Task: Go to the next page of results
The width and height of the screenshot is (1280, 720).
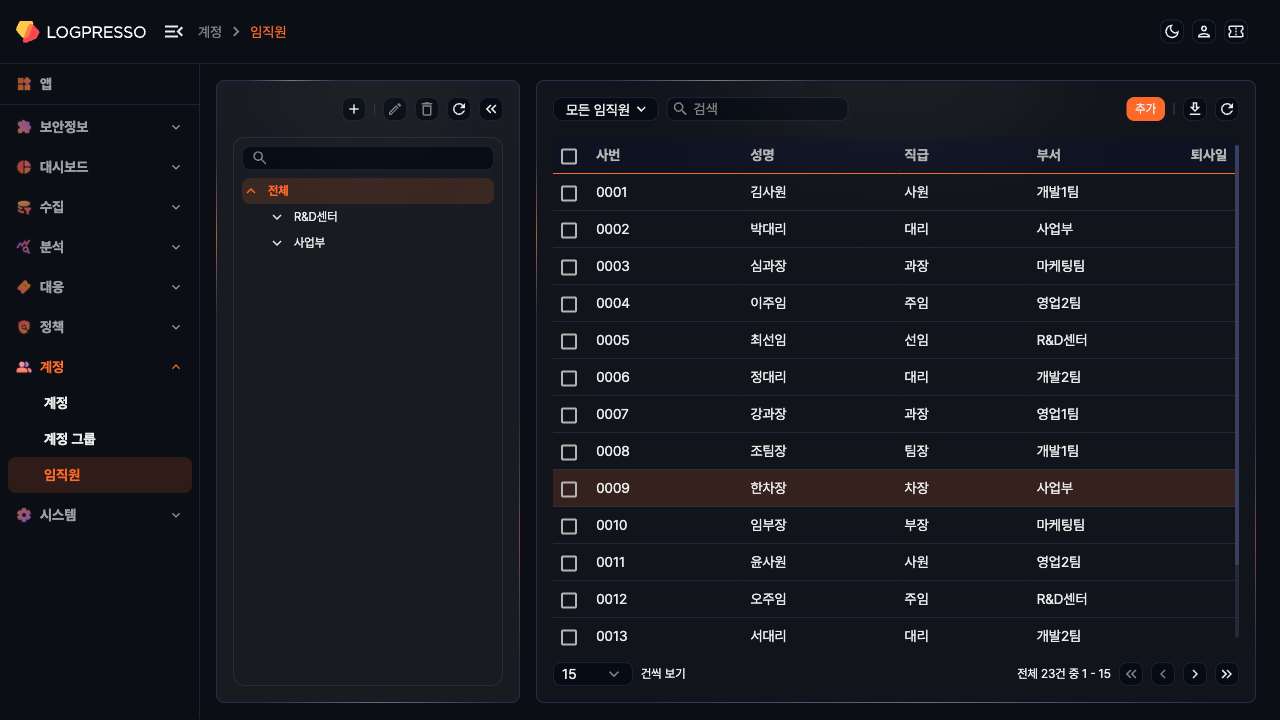Action: point(1194,674)
